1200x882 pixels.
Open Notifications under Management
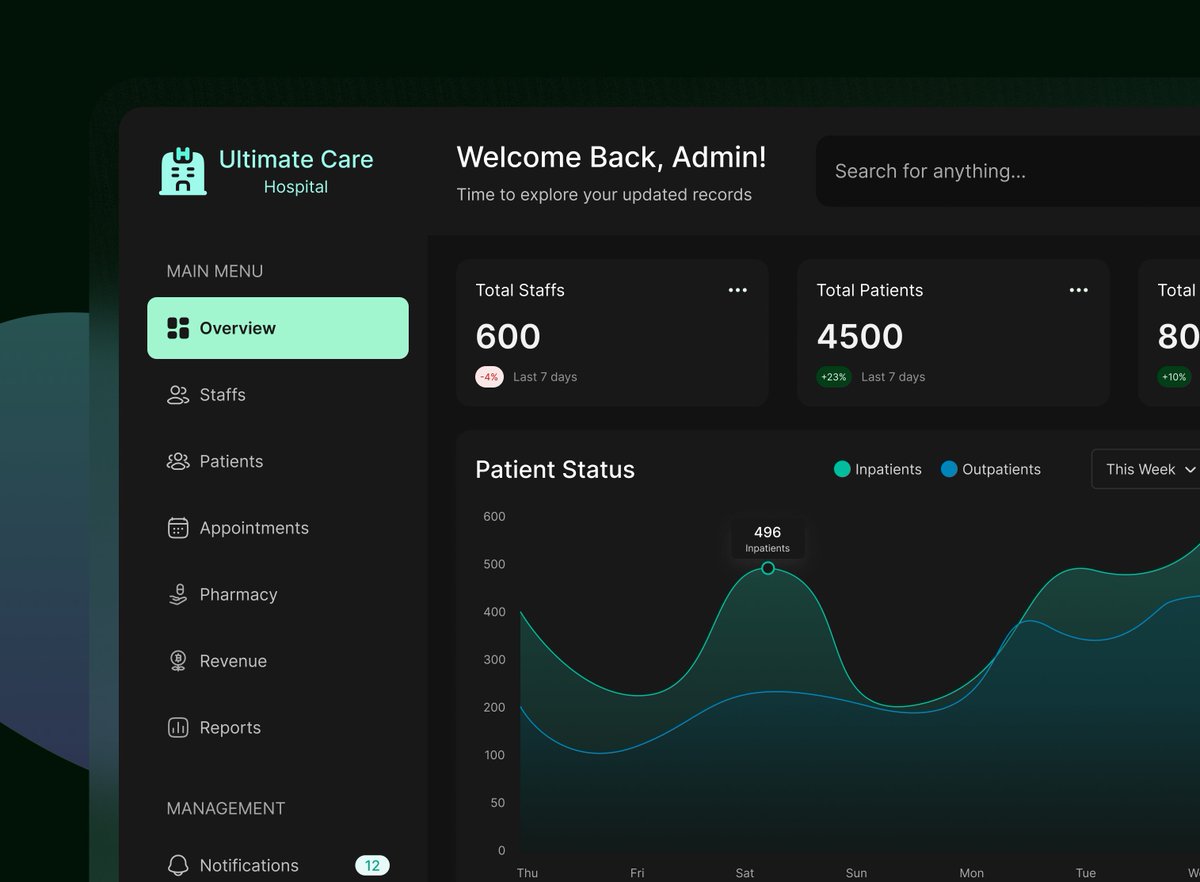pyautogui.click(x=278, y=865)
